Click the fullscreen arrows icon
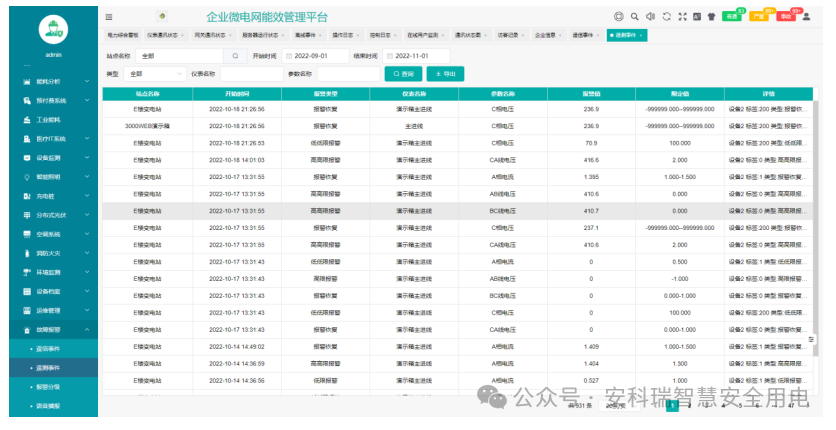Image resolution: width=836 pixels, height=430 pixels. [682, 17]
